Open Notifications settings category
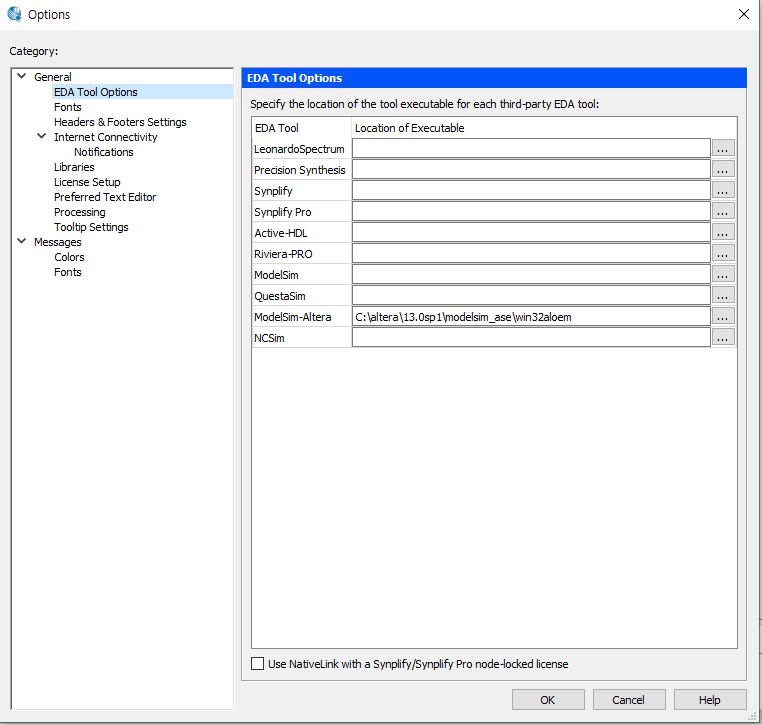 (104, 152)
